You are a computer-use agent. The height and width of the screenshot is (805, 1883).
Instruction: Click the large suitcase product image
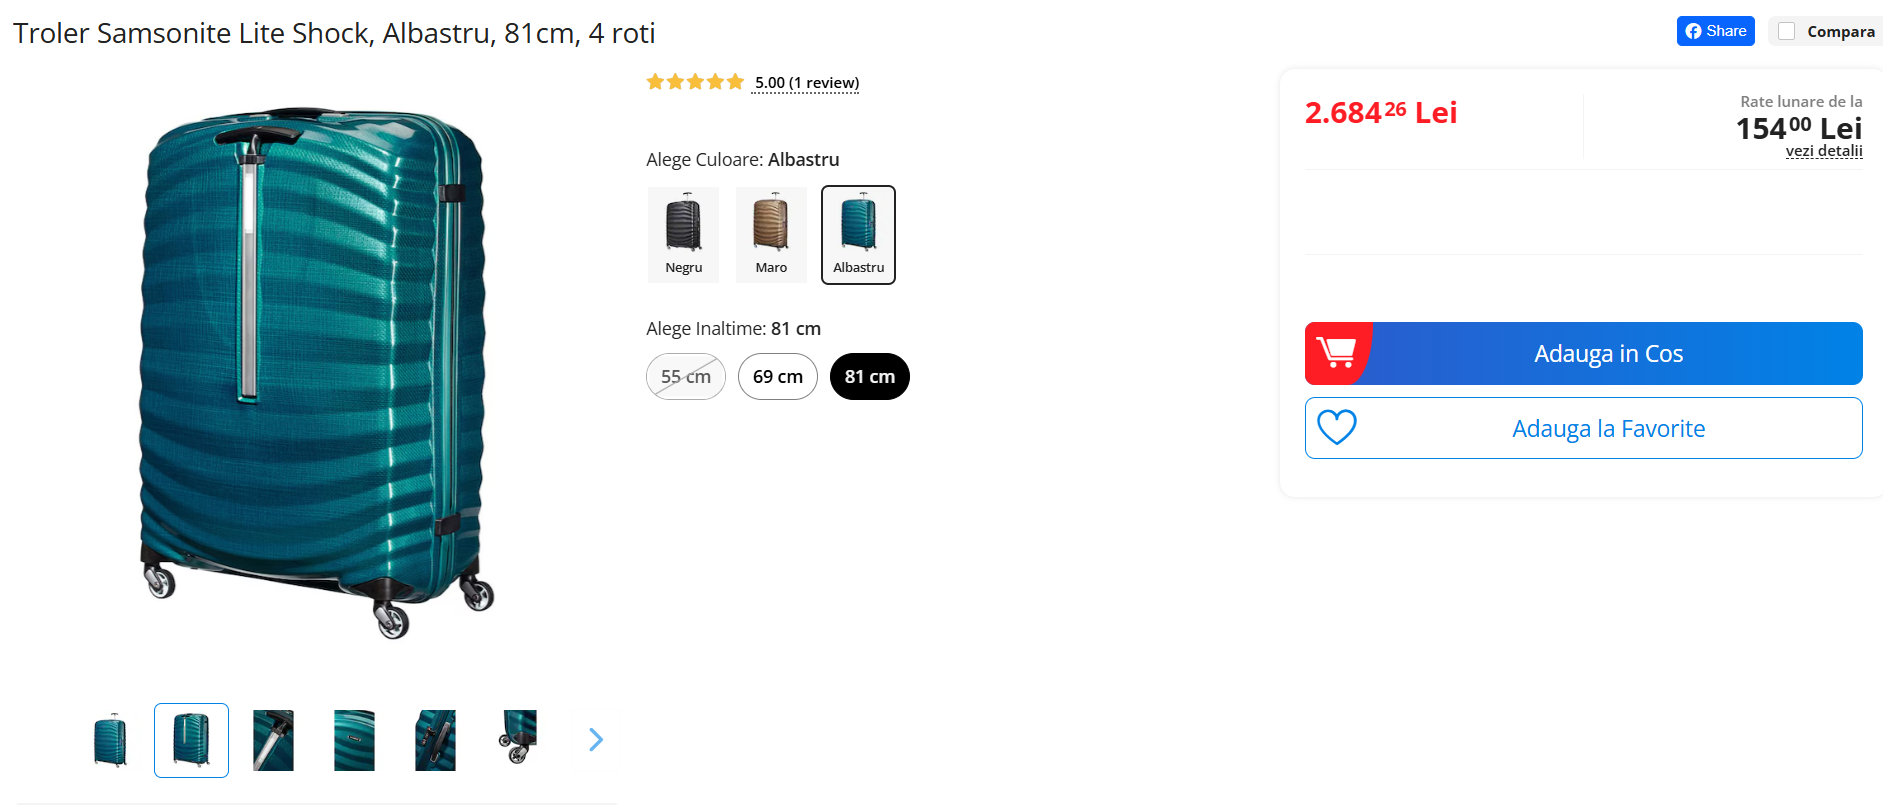[x=315, y=370]
